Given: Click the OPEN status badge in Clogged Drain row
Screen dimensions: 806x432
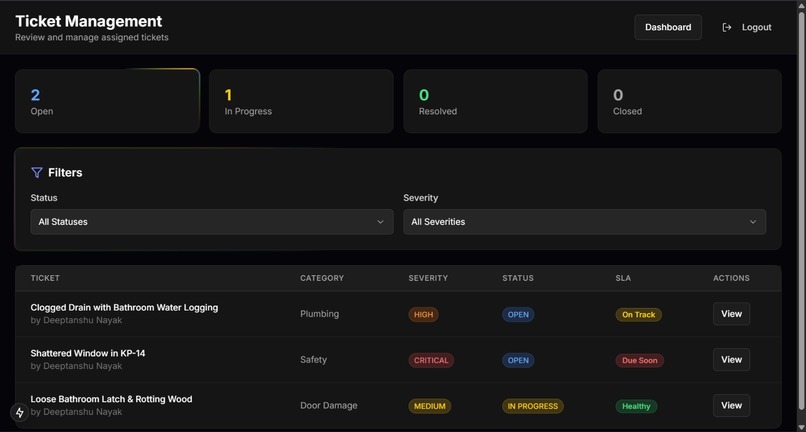Looking at the screenshot, I should [518, 315].
